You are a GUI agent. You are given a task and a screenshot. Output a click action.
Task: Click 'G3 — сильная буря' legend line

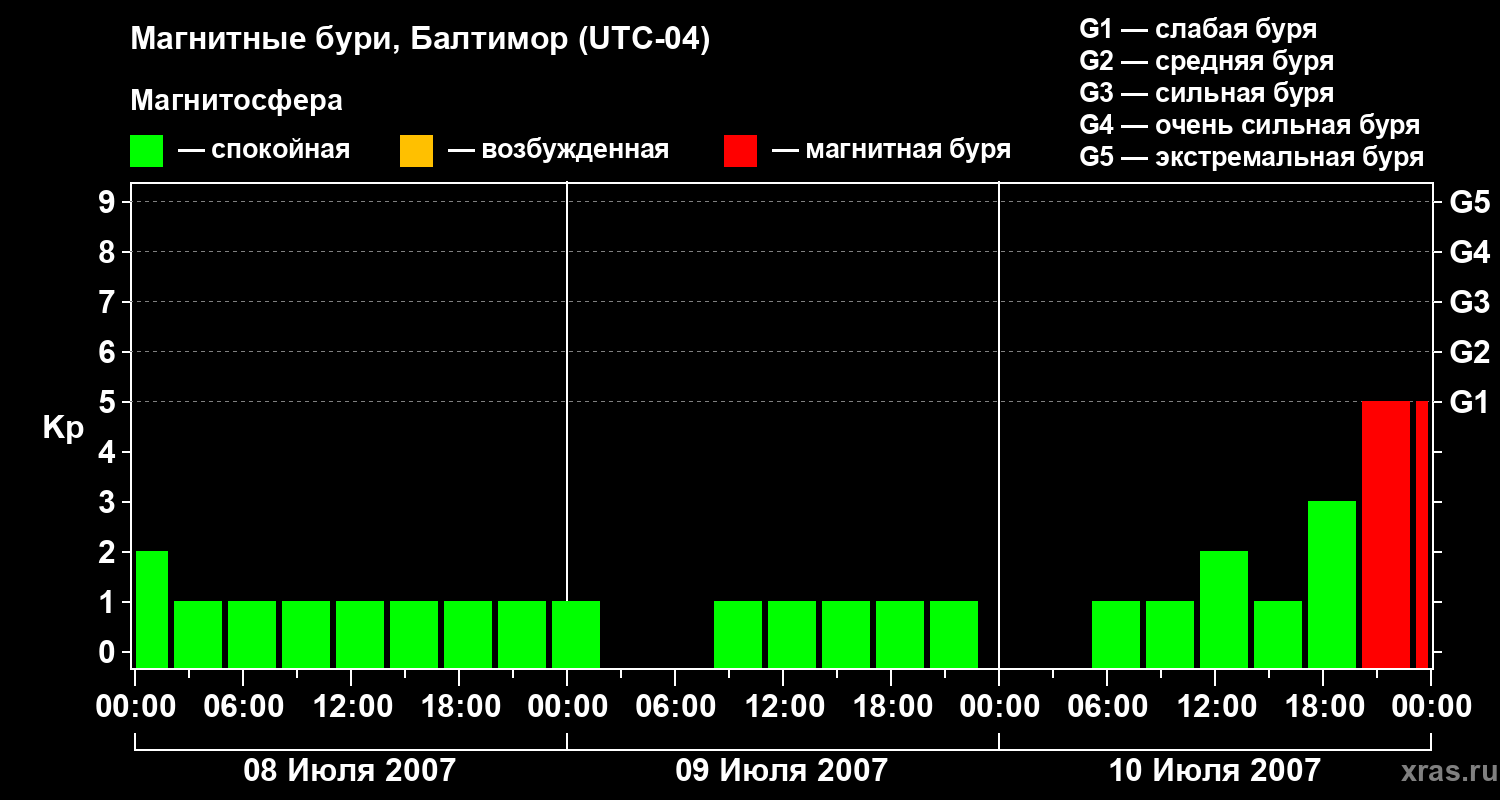tap(1207, 93)
